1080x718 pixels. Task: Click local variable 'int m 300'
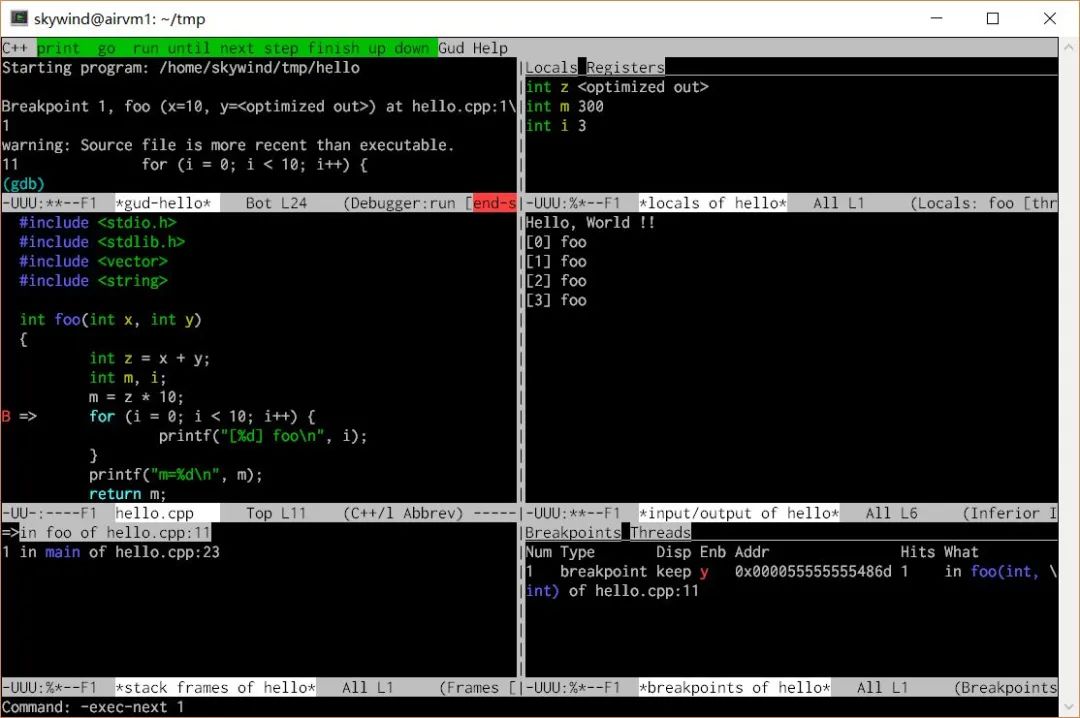click(x=565, y=106)
